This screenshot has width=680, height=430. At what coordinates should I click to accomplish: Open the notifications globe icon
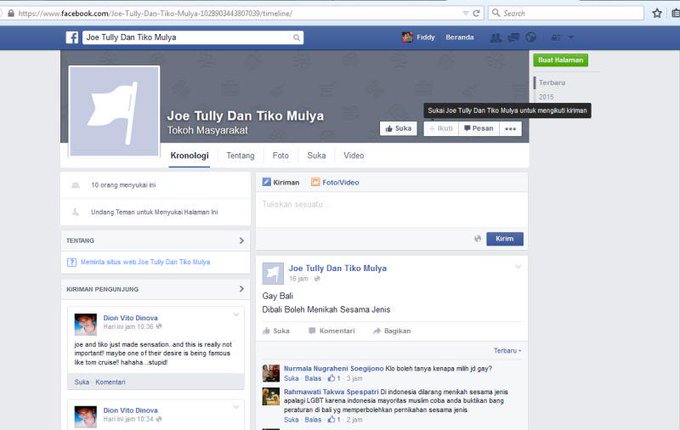[531, 38]
